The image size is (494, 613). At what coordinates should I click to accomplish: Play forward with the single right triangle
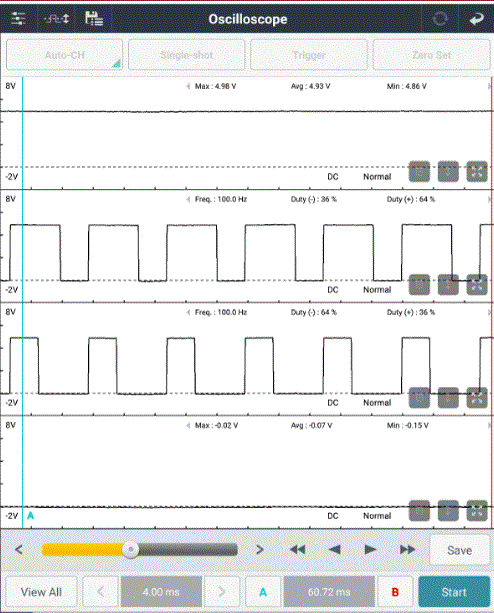click(x=370, y=550)
